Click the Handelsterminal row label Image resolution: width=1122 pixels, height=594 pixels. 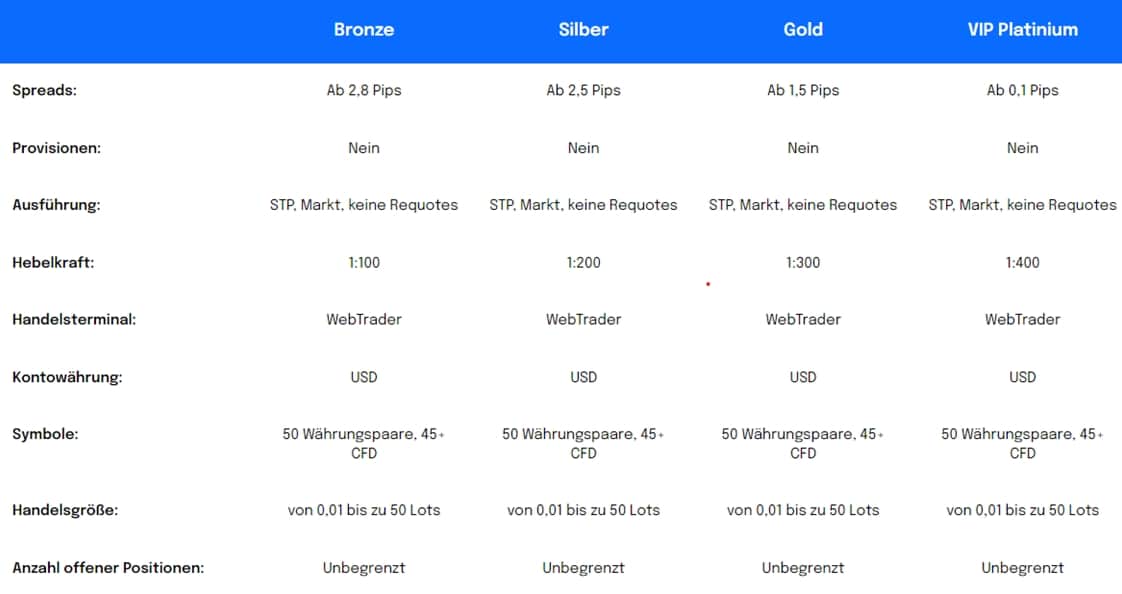pos(74,320)
